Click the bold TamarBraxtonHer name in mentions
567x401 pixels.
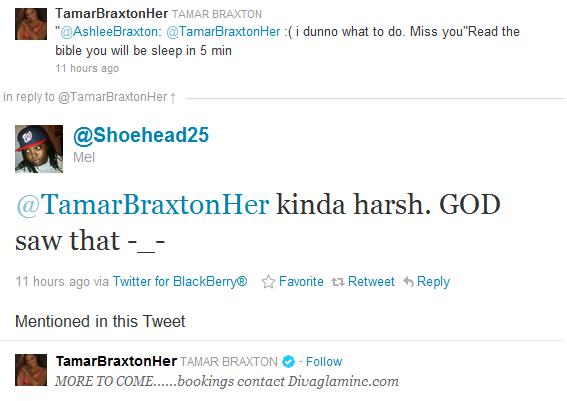116,361
